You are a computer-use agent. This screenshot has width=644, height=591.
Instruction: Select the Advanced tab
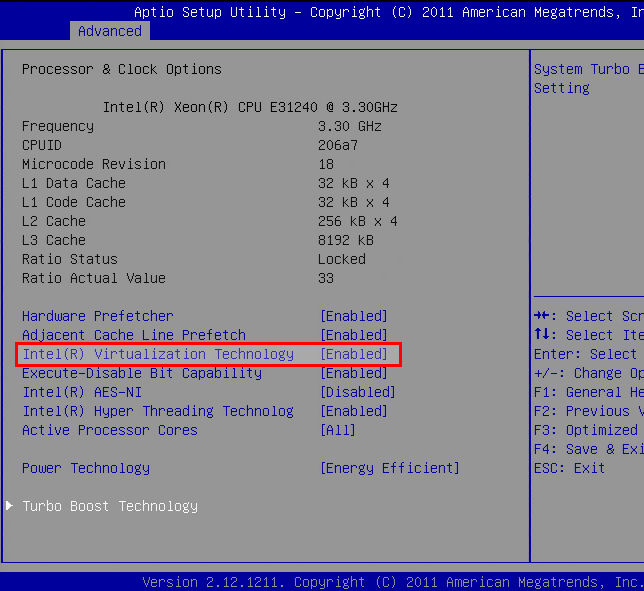pos(110,31)
